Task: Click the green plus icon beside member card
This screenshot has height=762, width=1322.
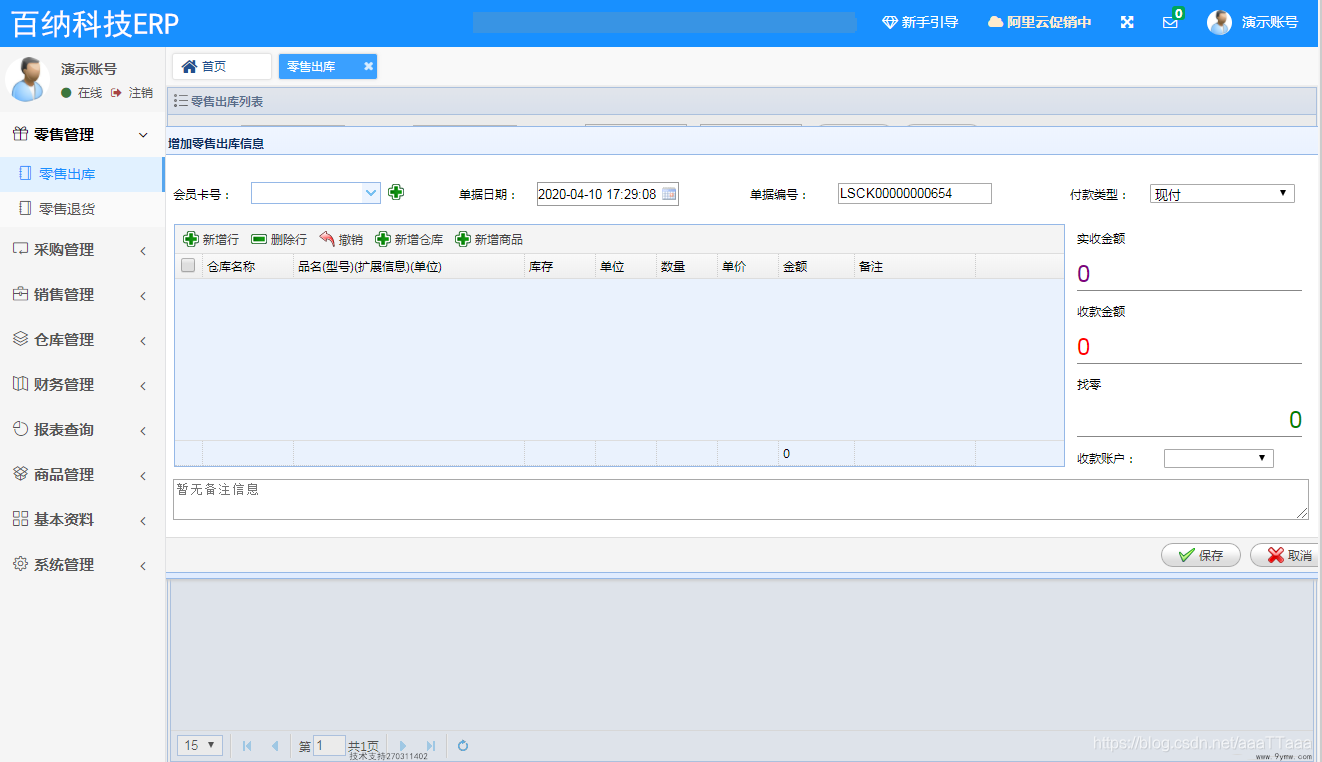Action: coord(396,192)
